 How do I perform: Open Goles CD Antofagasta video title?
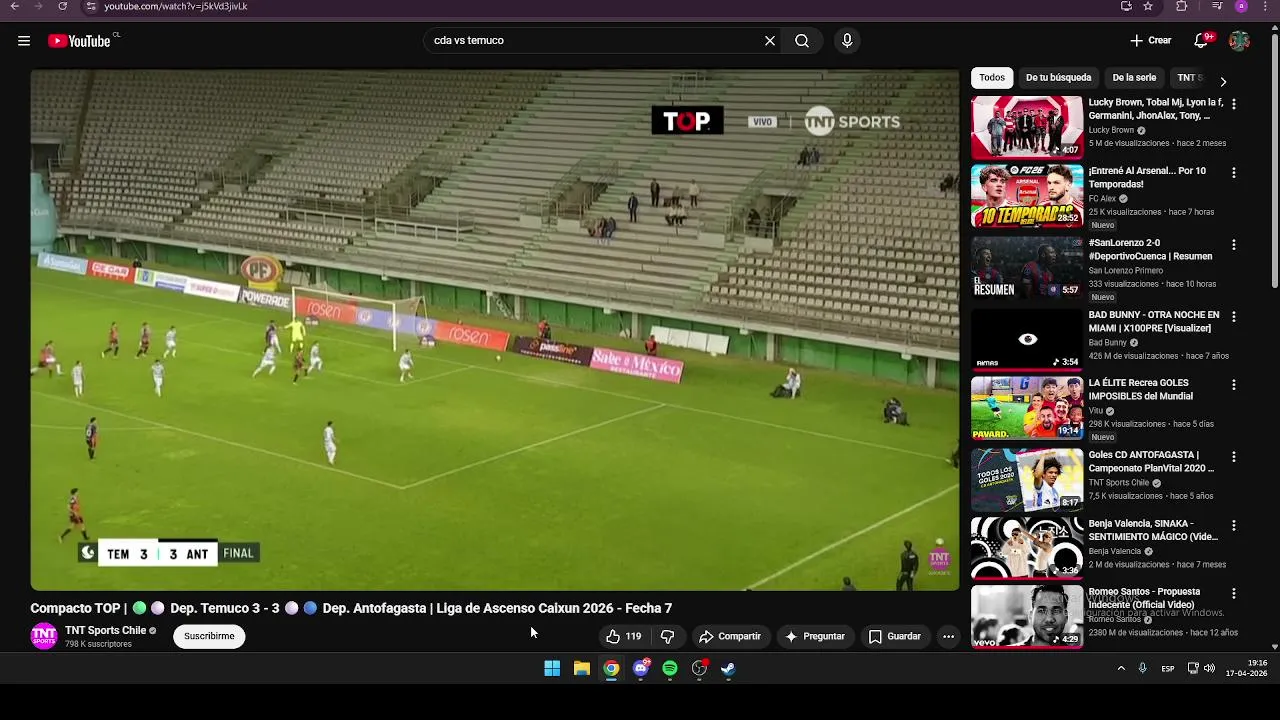pyautogui.click(x=1151, y=461)
